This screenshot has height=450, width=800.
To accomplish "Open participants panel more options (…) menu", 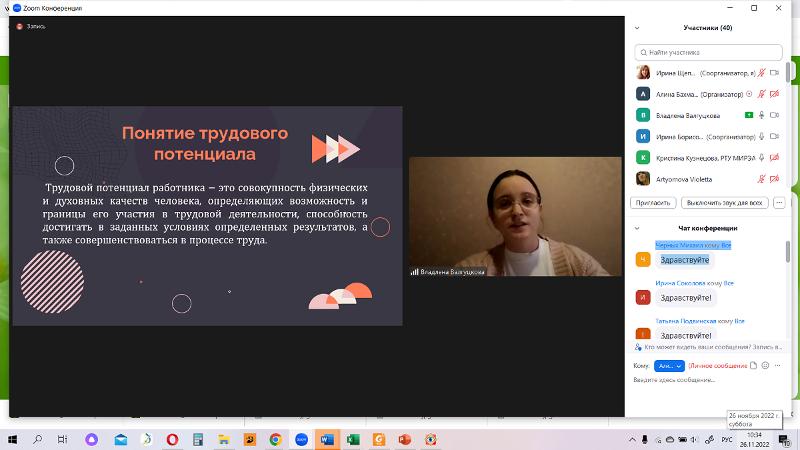I will (779, 202).
